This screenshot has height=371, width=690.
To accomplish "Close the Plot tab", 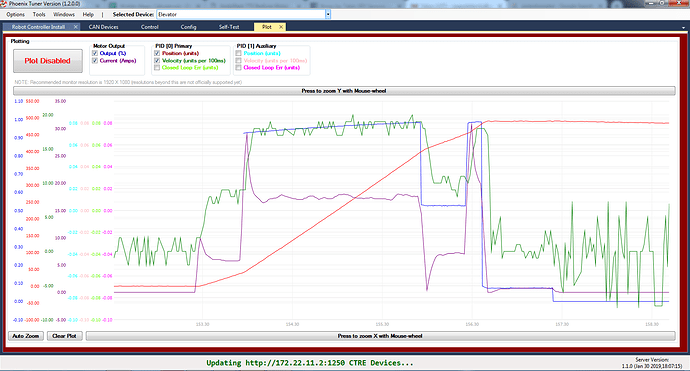I will (281, 27).
